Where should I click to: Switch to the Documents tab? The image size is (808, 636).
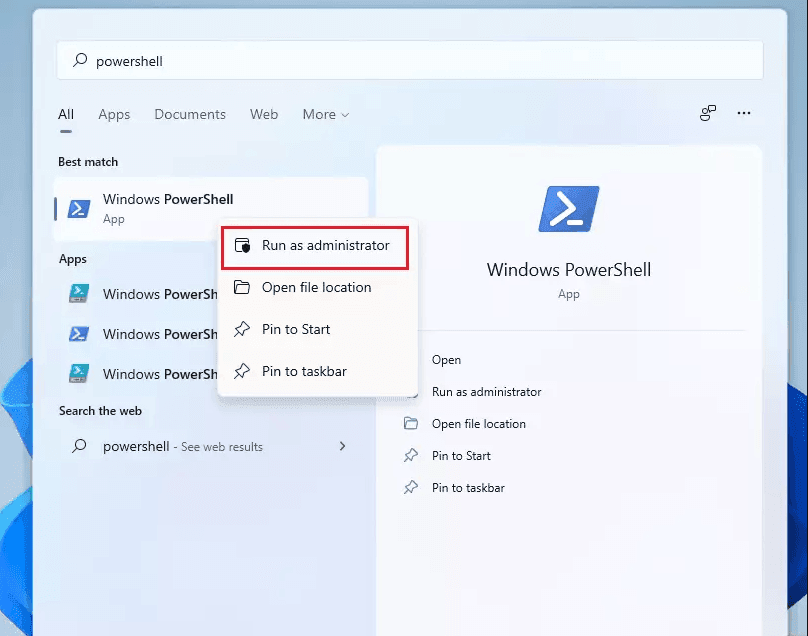[x=190, y=114]
